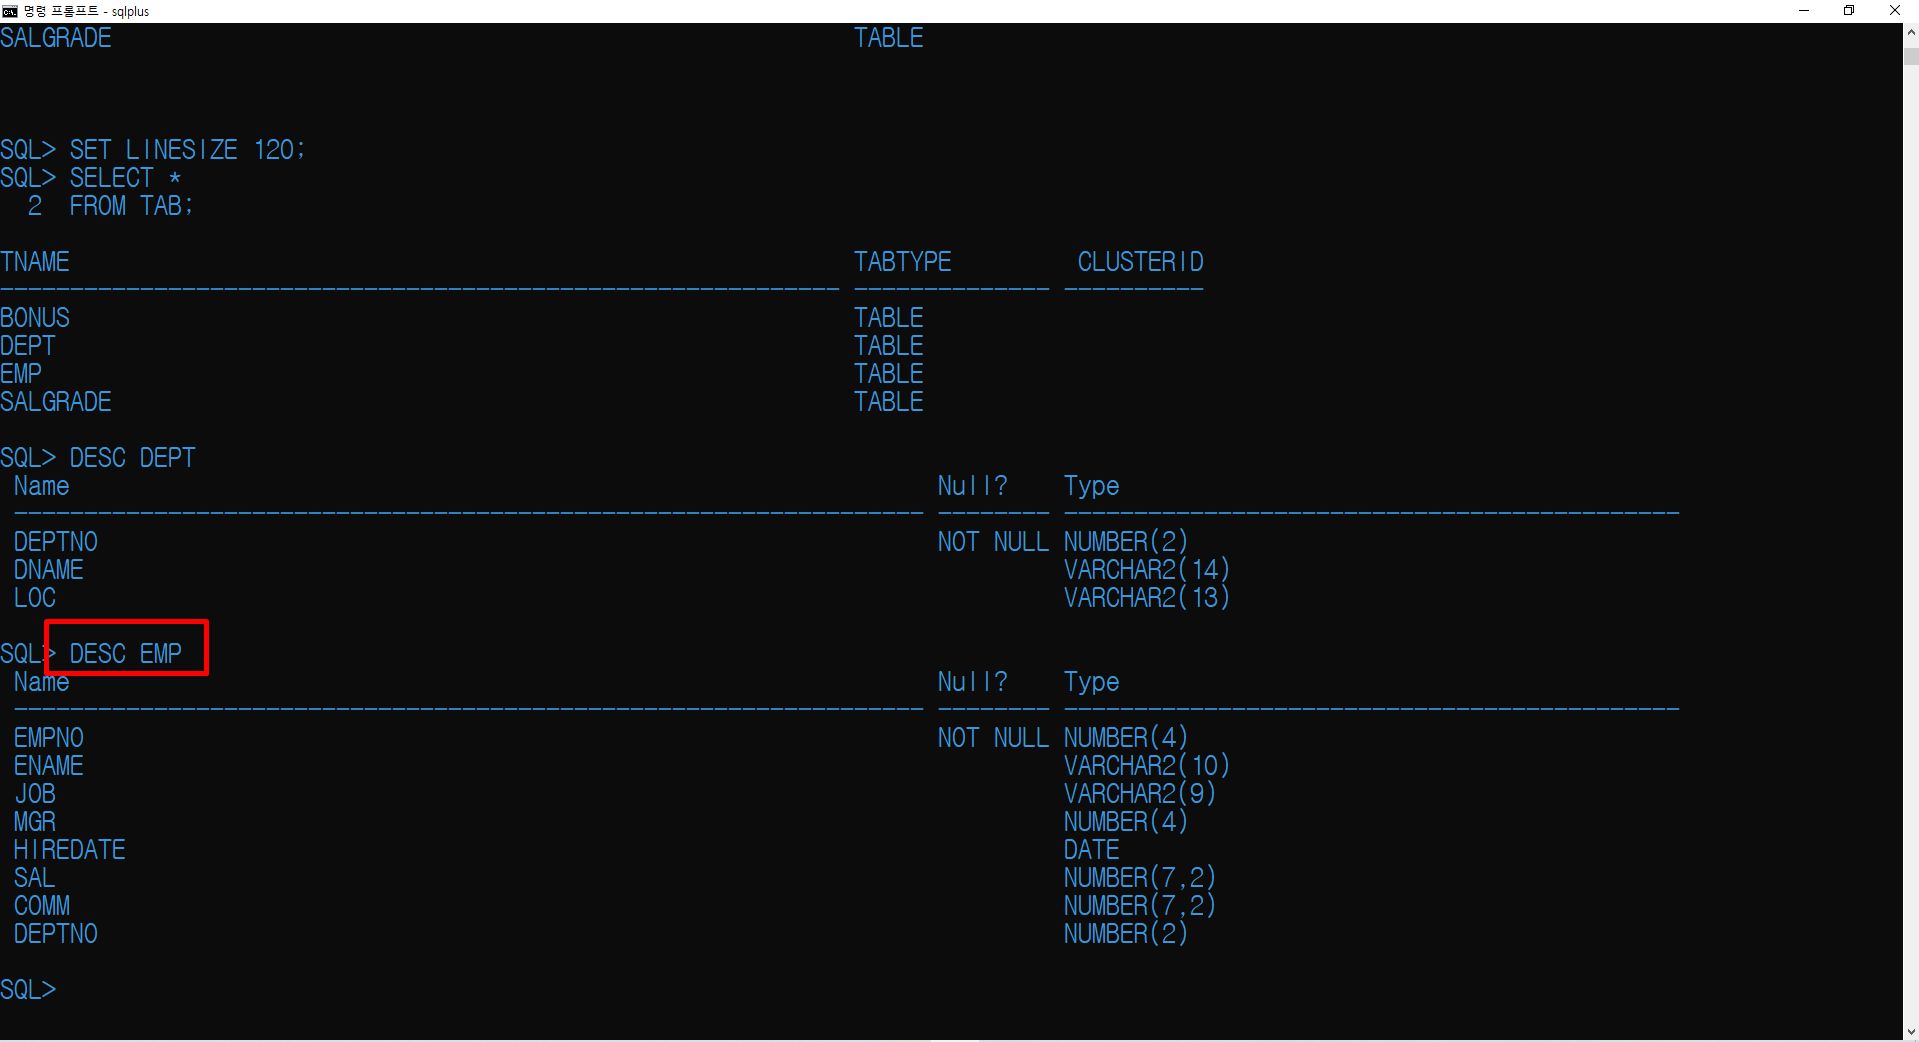Click the DATE type of HIREDATE

pyautogui.click(x=1091, y=850)
